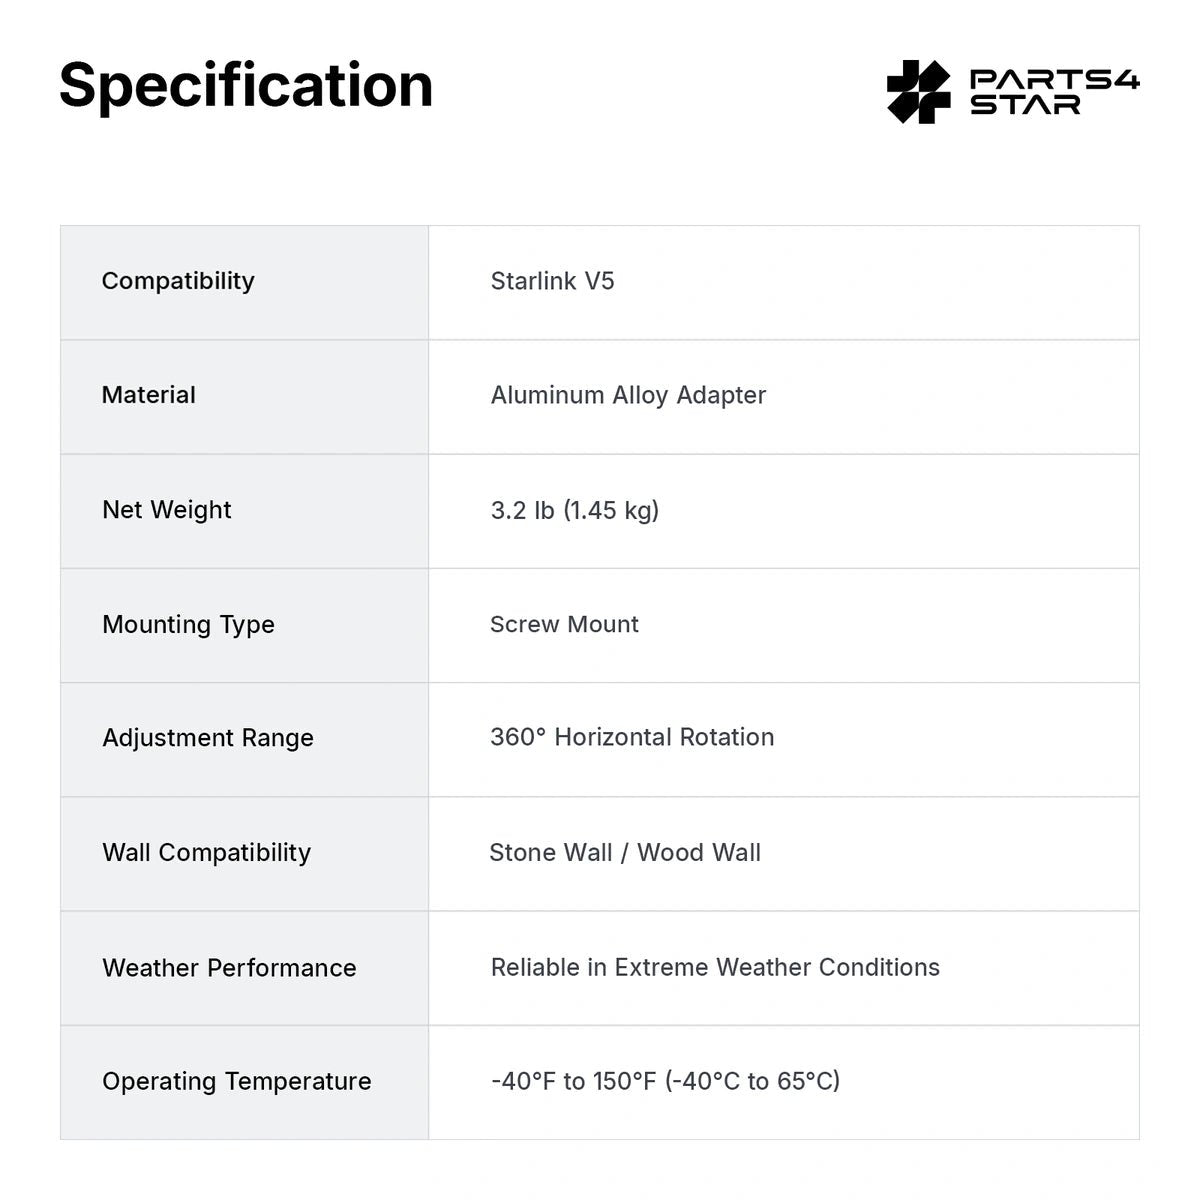This screenshot has width=1200, height=1200.
Task: Click the Screw Mount value
Action: click(x=564, y=624)
